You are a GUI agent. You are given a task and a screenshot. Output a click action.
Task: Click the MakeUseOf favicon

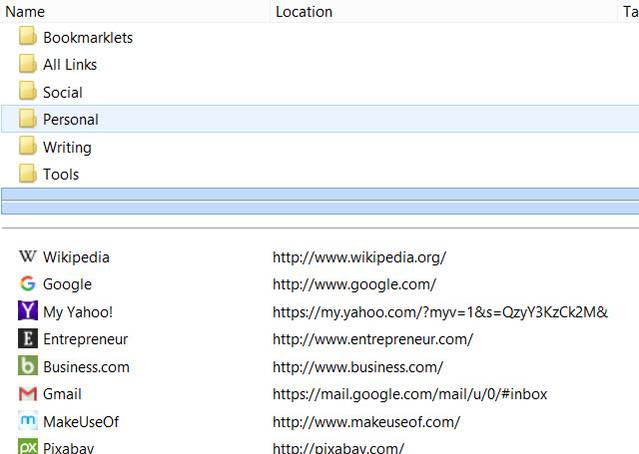point(28,421)
